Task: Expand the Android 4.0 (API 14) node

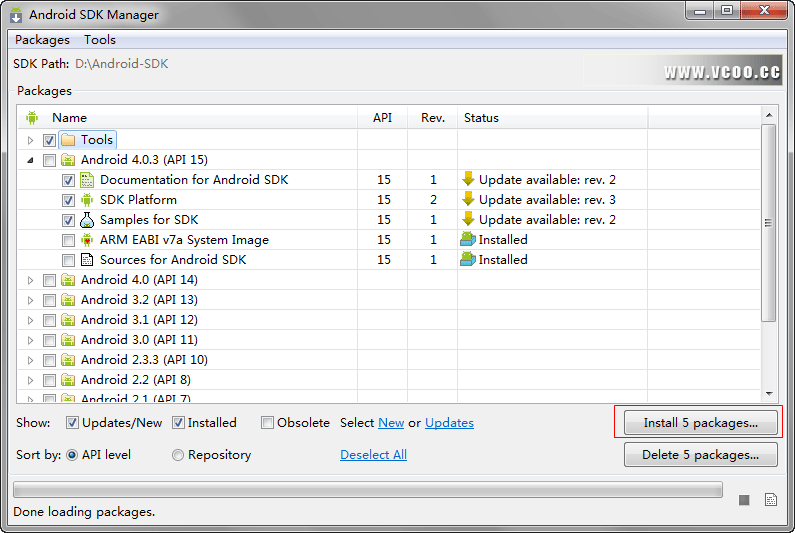Action: [x=30, y=280]
